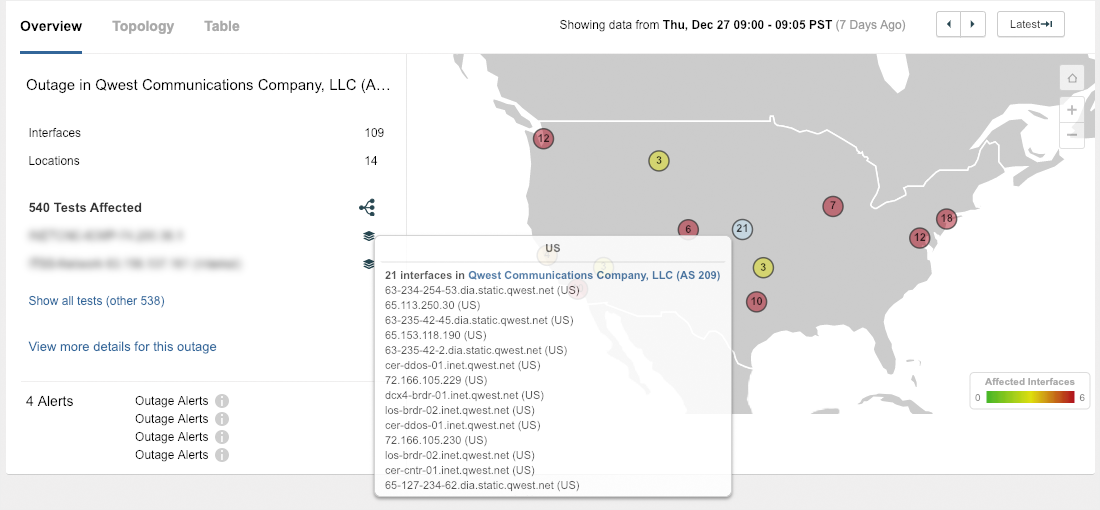
Task: Jump to latest data with Latest button
Action: pyautogui.click(x=1030, y=25)
